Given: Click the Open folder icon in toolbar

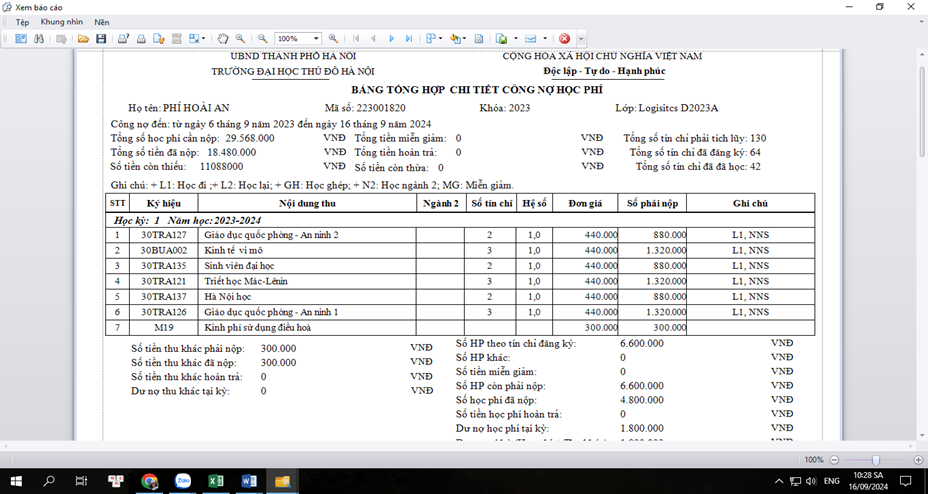Looking at the screenshot, I should pos(85,38).
